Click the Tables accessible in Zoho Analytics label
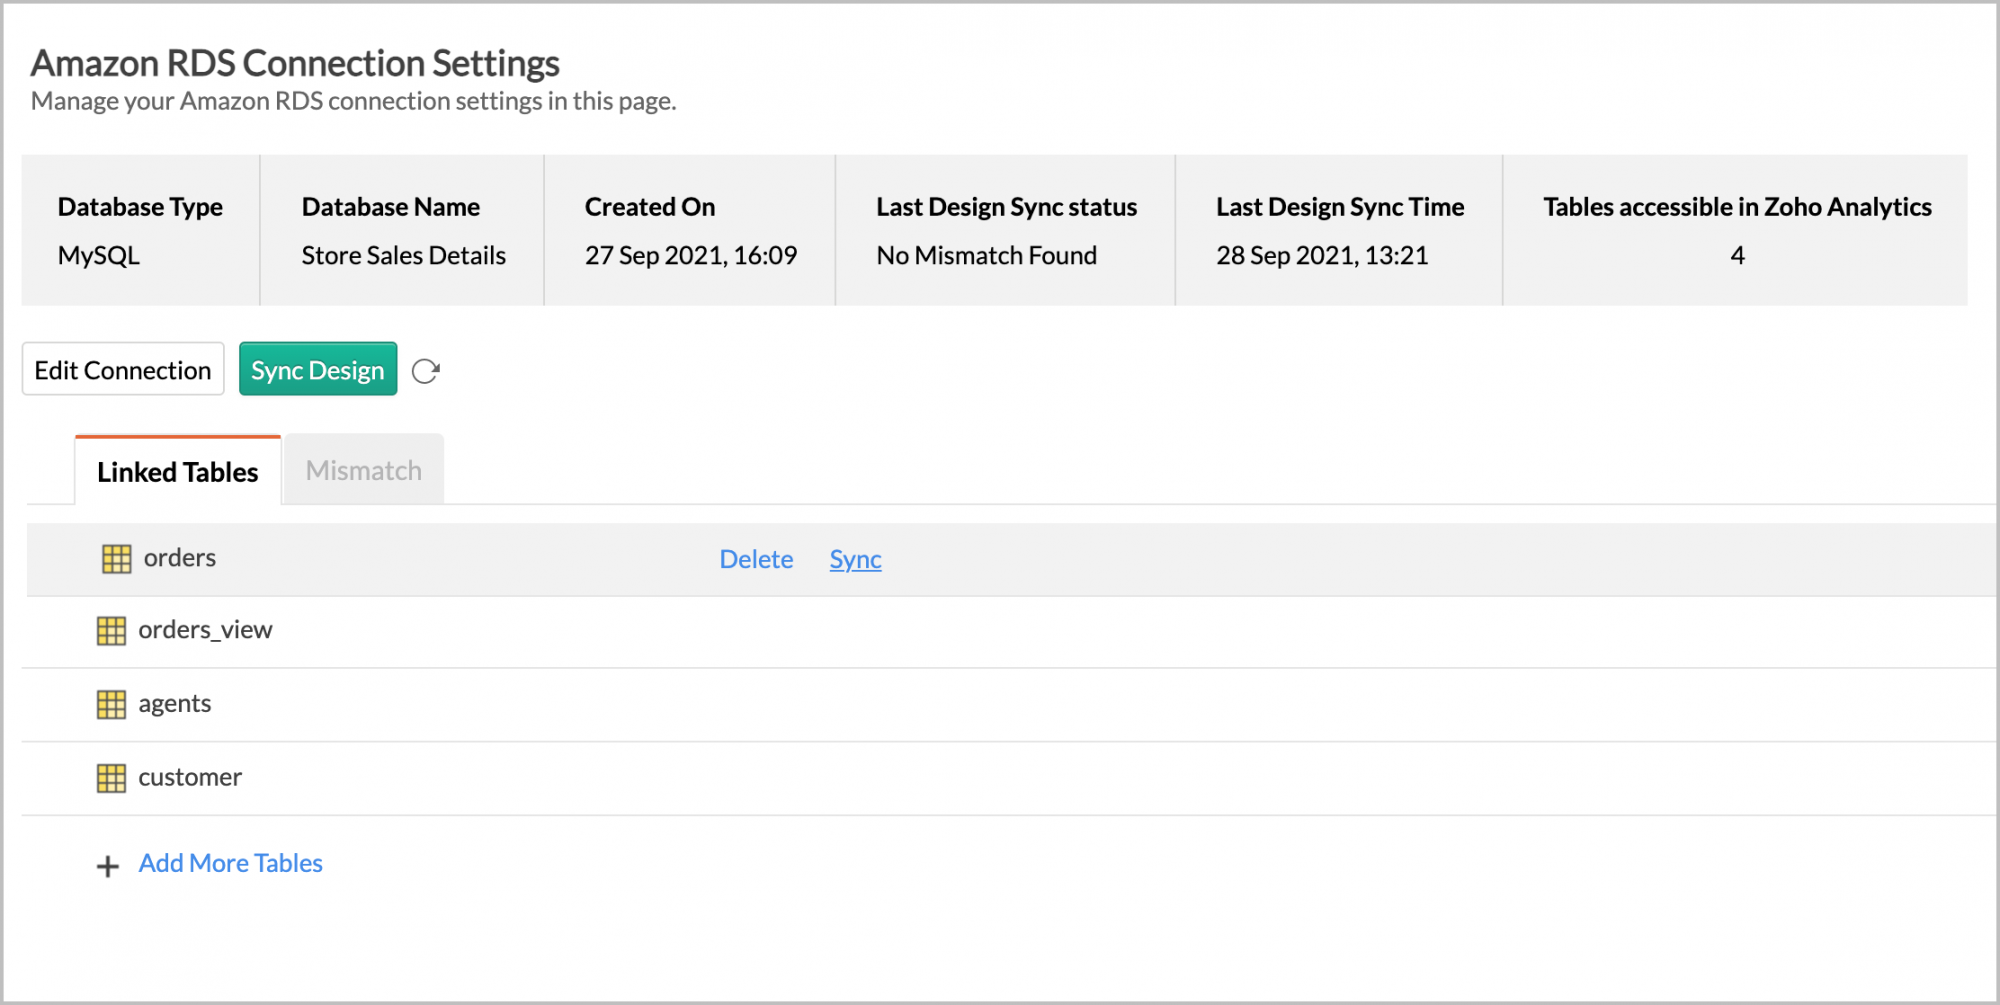The image size is (2000, 1005). 1738,207
